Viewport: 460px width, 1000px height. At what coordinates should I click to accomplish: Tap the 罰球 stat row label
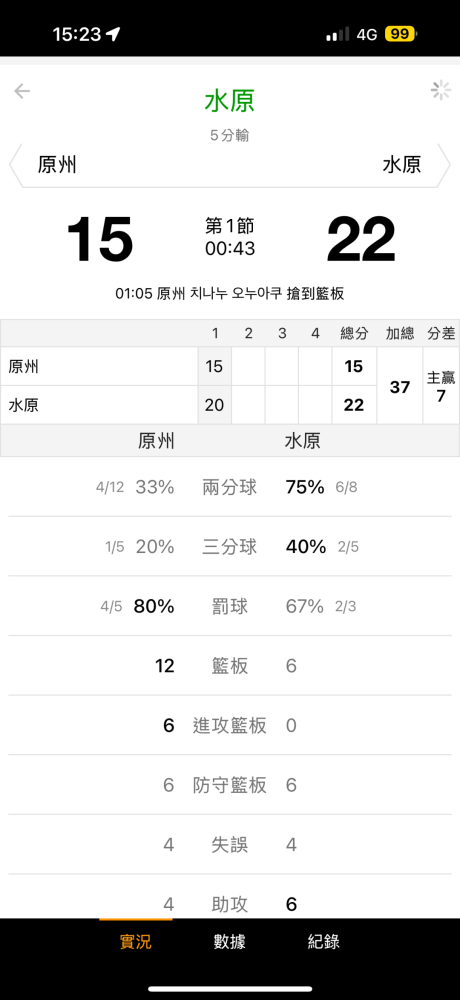click(230, 606)
